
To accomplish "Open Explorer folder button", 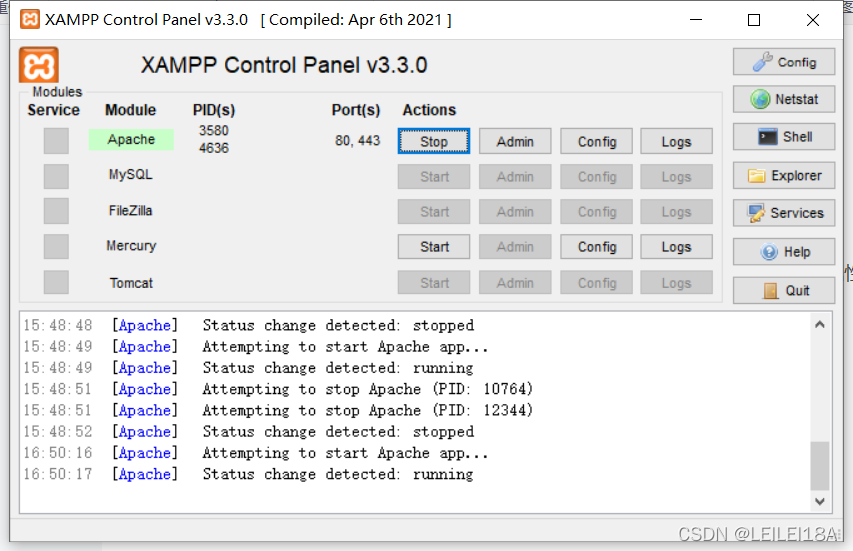I will (x=784, y=175).
